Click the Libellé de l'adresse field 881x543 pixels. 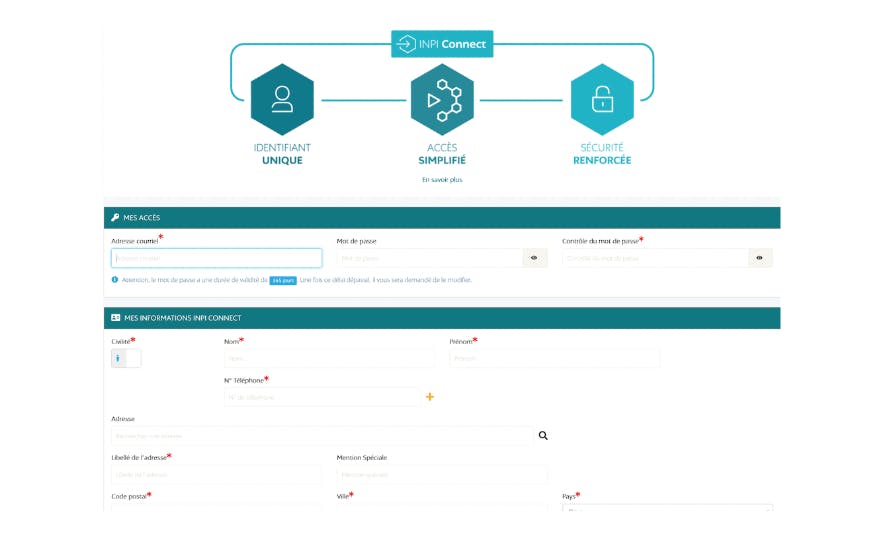click(x=216, y=474)
